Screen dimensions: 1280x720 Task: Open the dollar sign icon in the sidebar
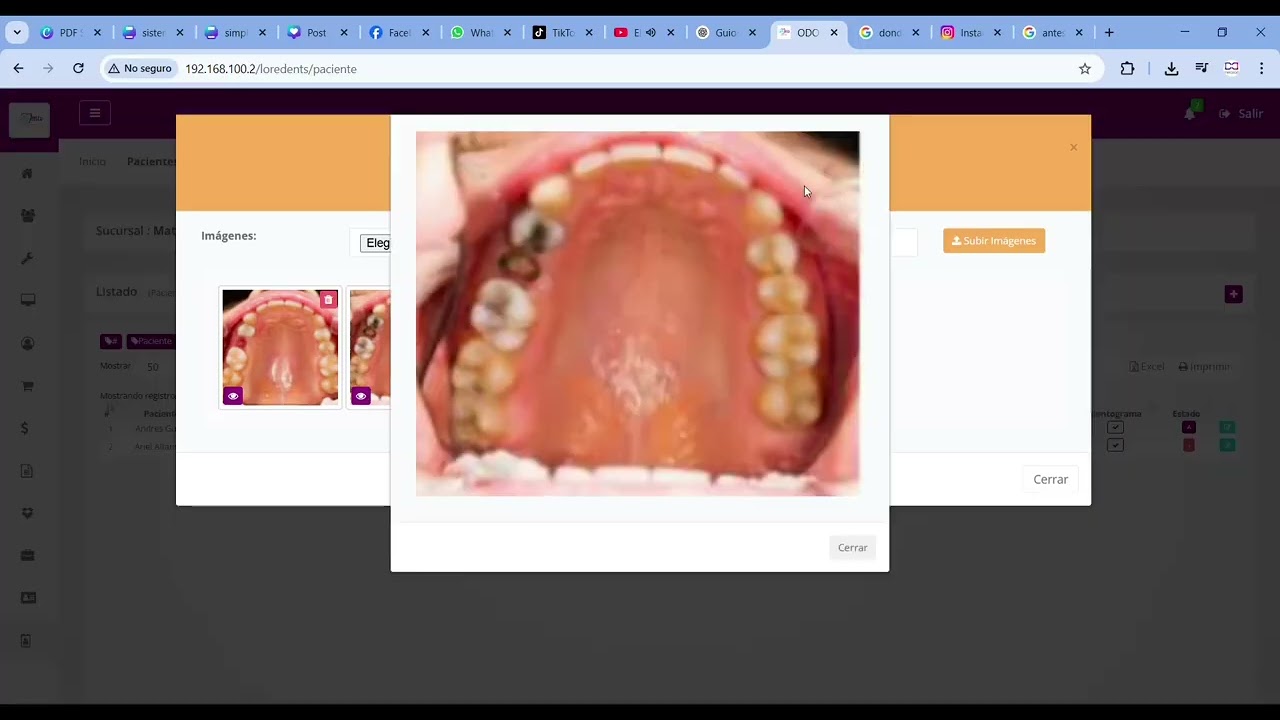[25, 428]
